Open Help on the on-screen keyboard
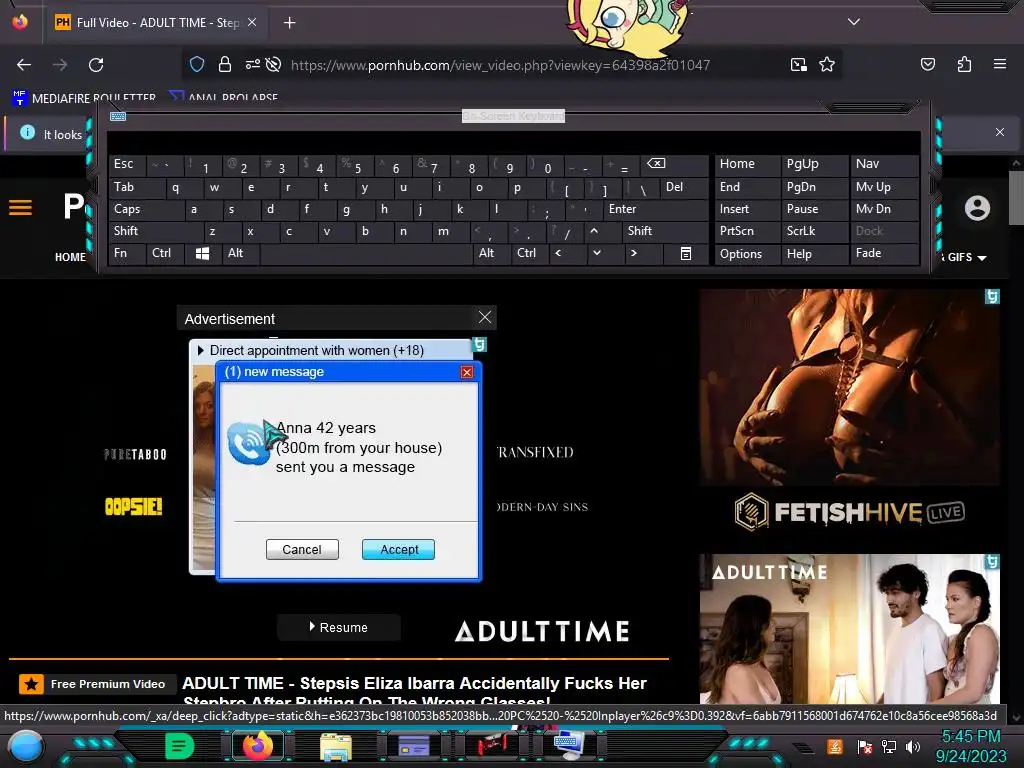1024x768 pixels. pyautogui.click(x=814, y=253)
